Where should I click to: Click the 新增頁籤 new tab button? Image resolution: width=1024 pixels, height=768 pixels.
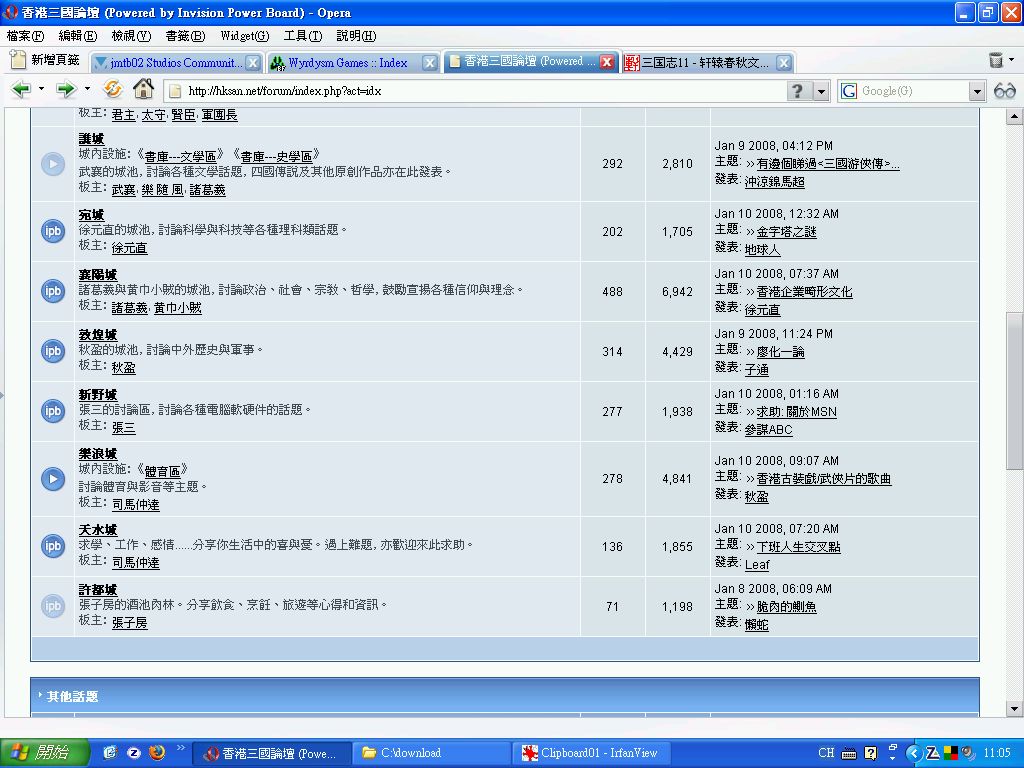point(45,61)
